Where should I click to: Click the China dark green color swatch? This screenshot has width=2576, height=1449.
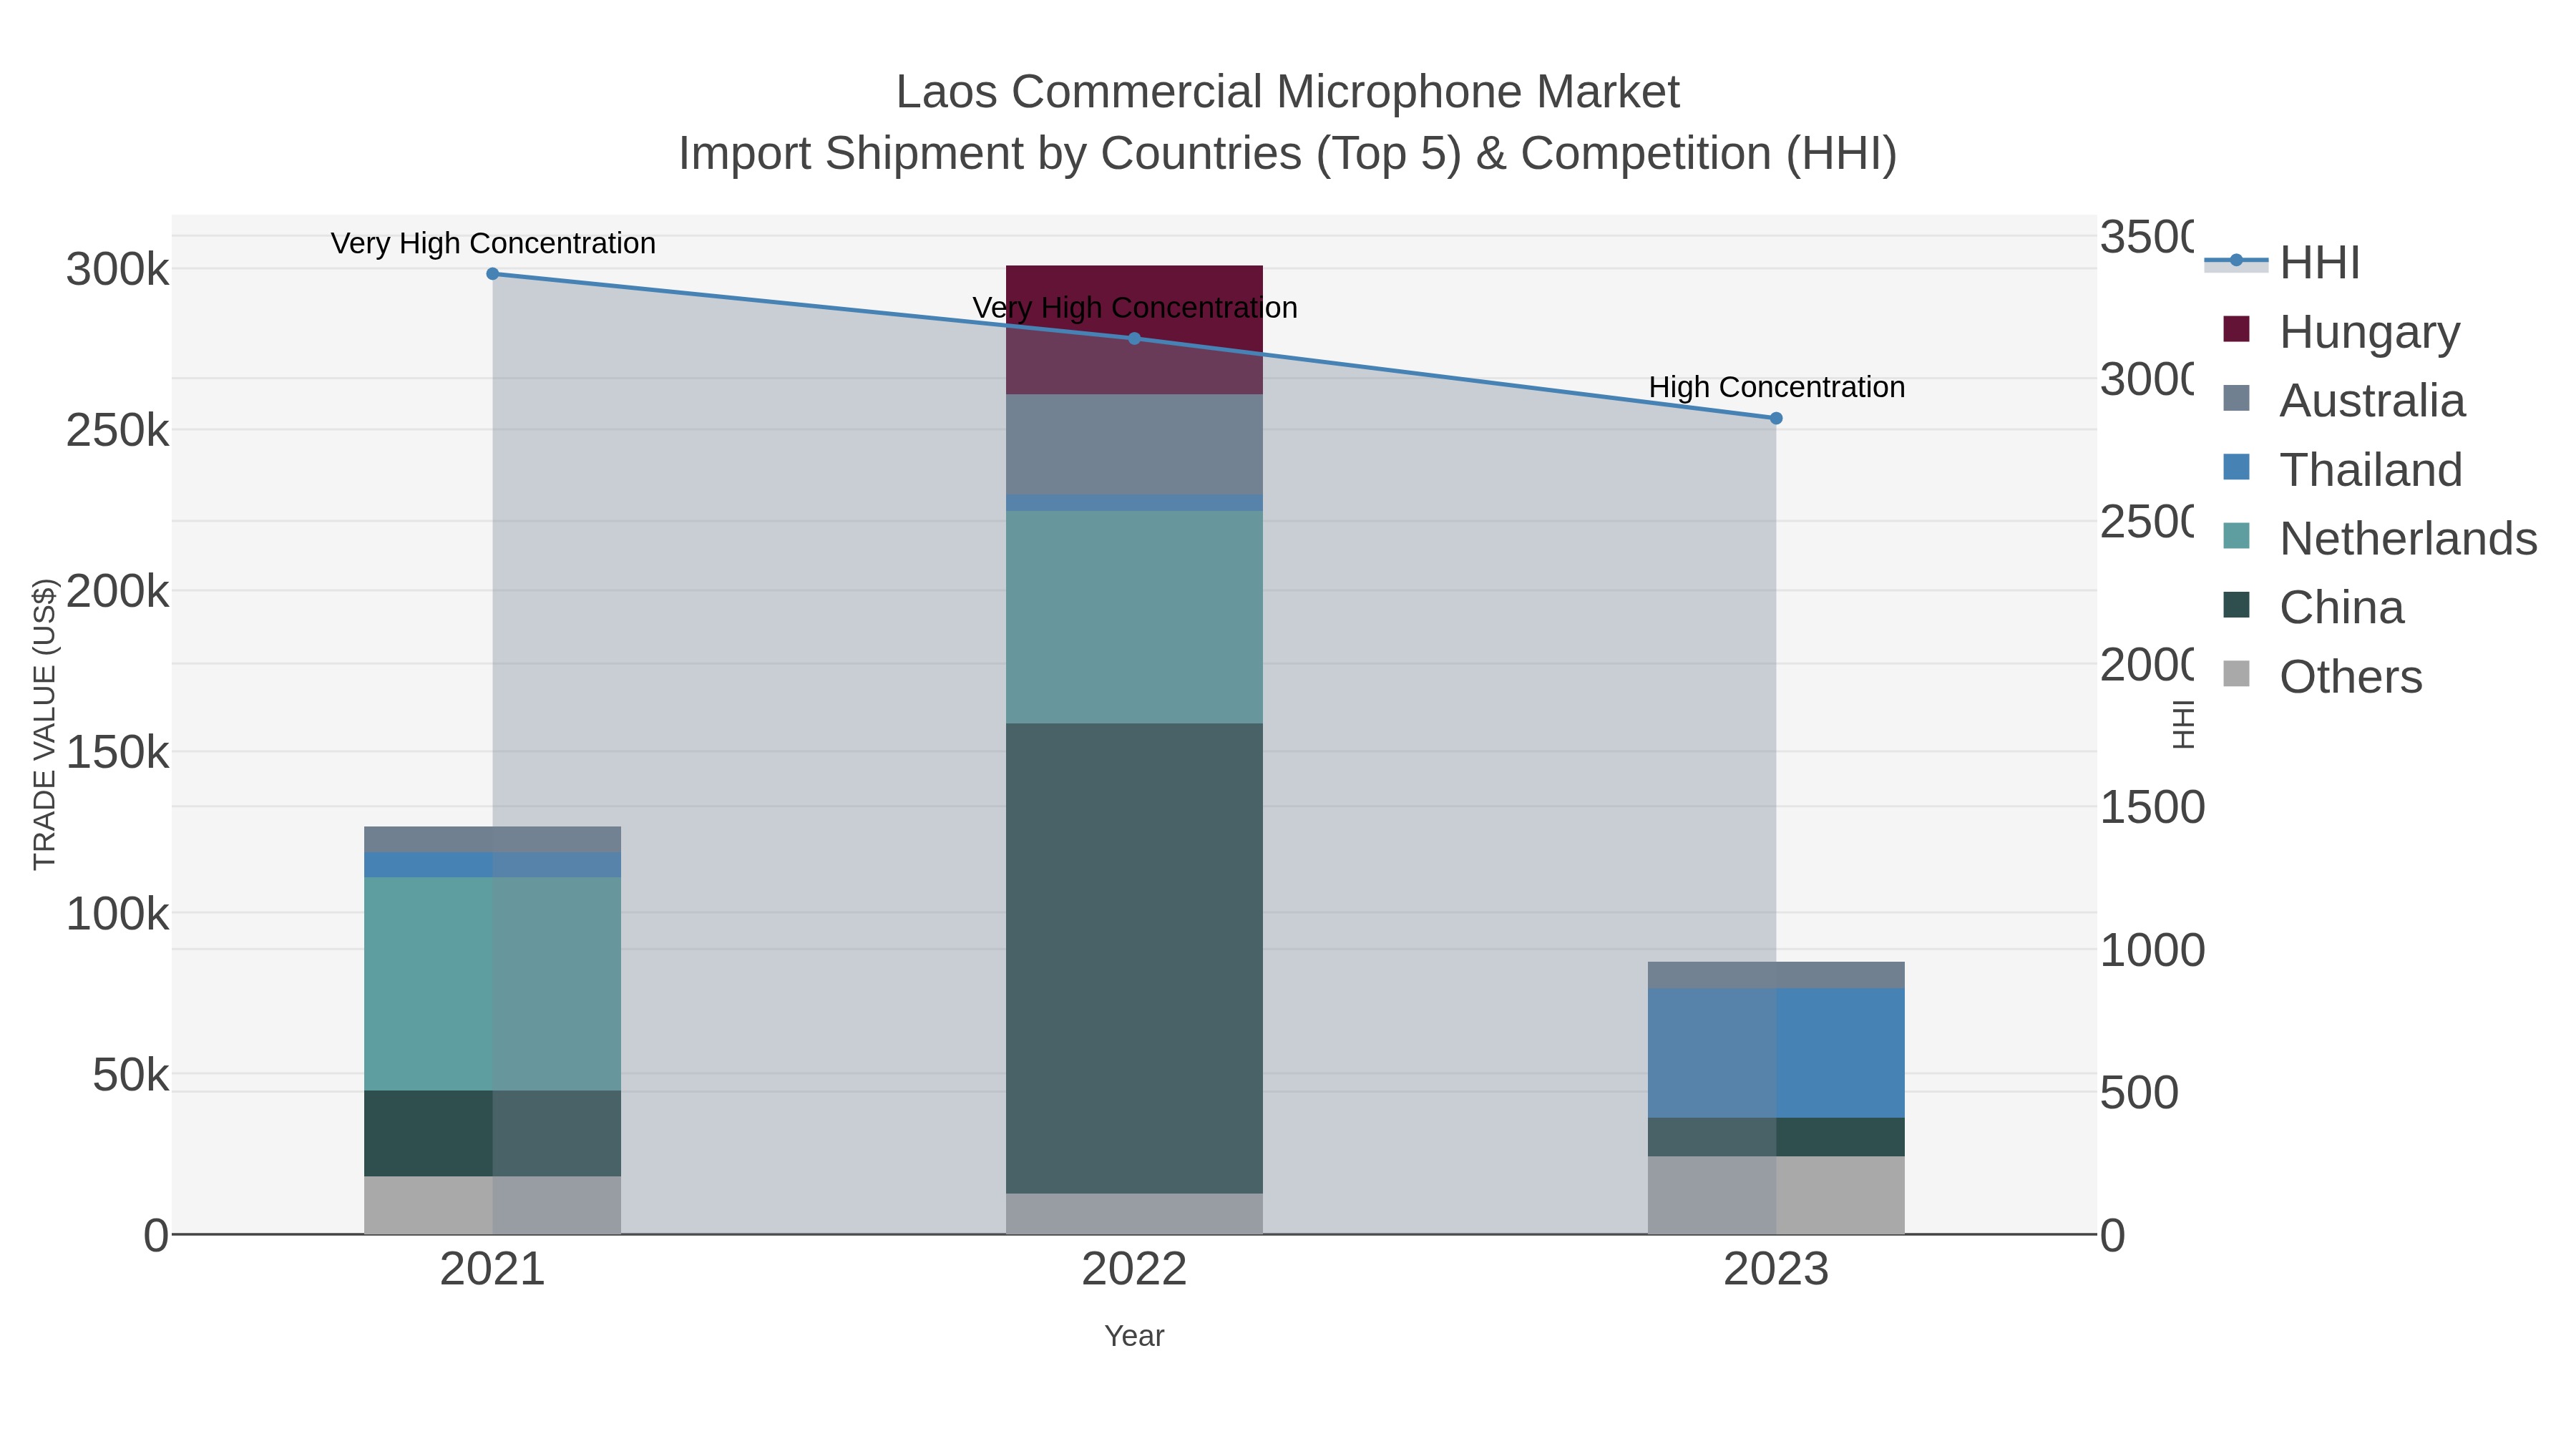click(2236, 605)
